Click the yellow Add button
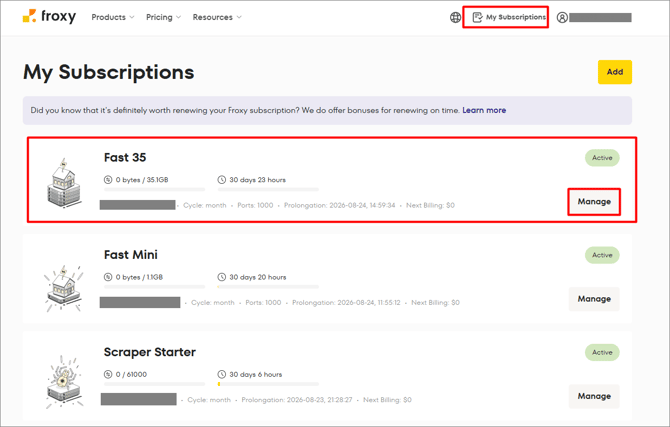Screen dimensions: 670x427 point(614,72)
